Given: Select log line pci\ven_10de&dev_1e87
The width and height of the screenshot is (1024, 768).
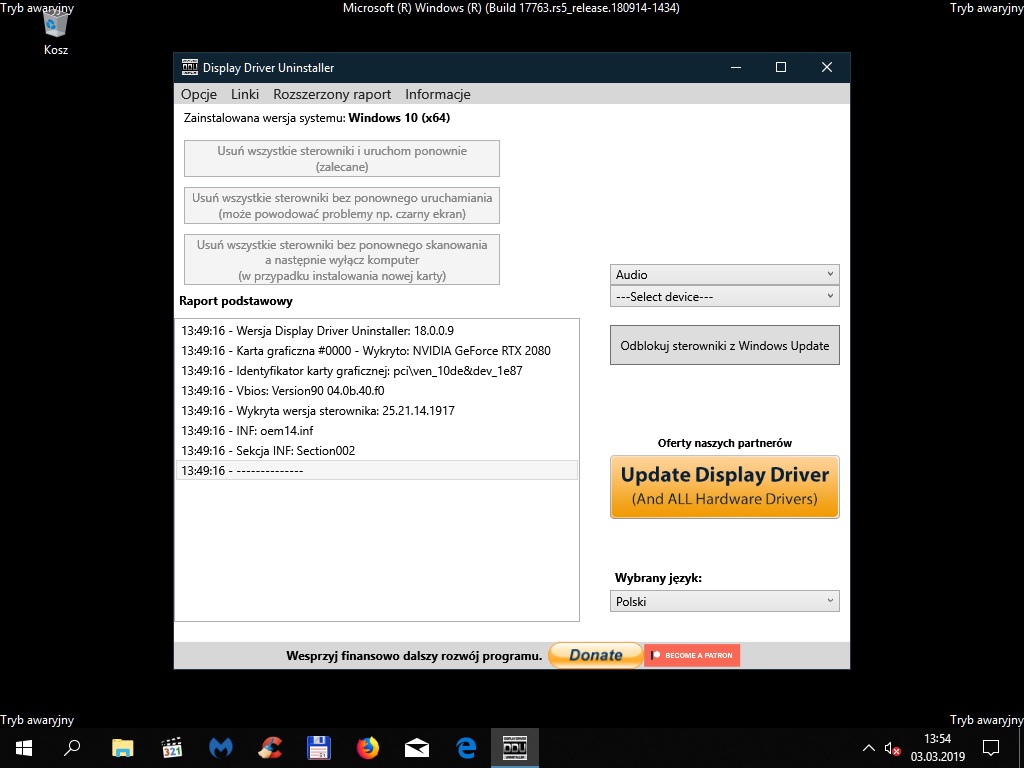Looking at the screenshot, I should pyautogui.click(x=377, y=371).
